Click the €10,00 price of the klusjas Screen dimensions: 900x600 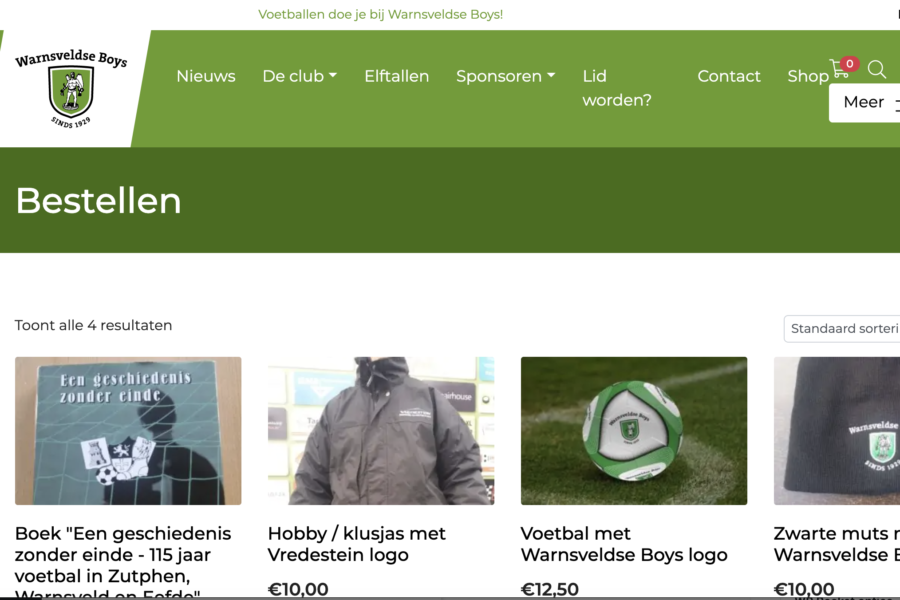point(298,589)
